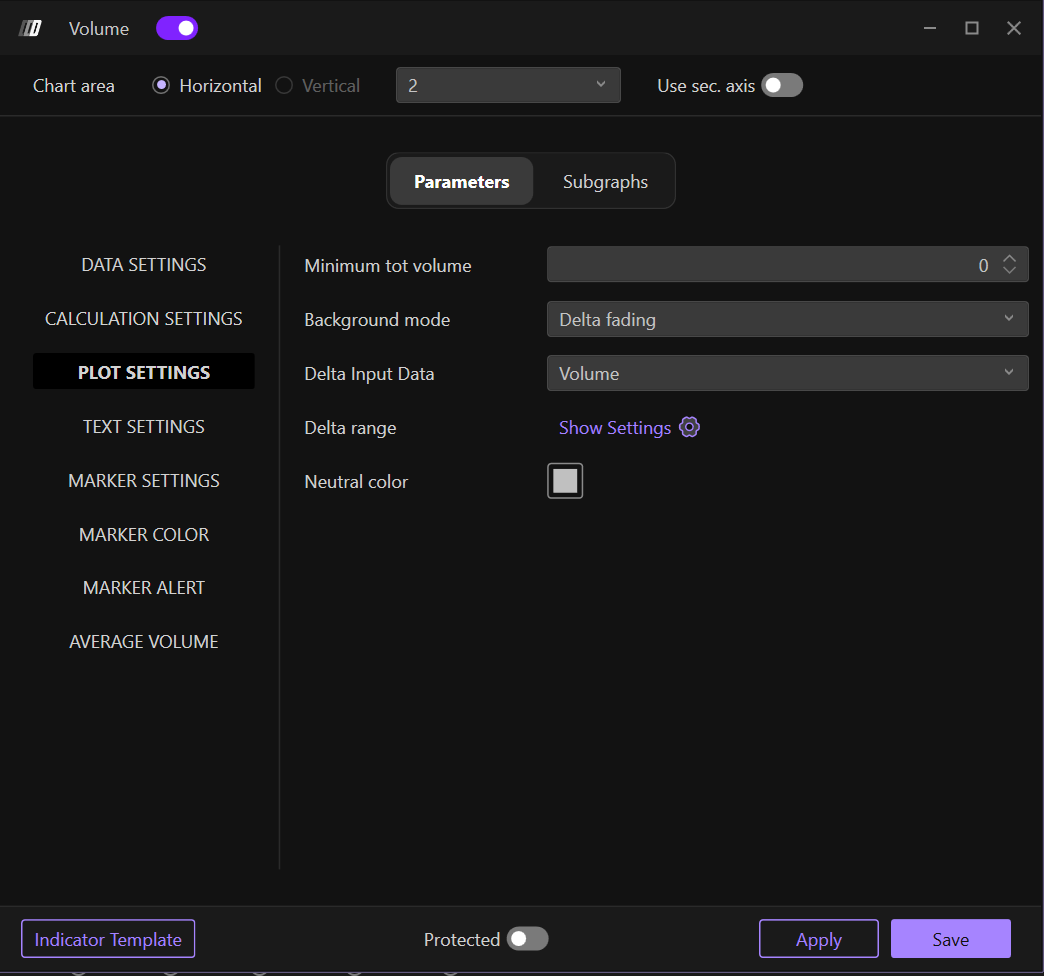Toggle the Volume indicator switch off

point(177,28)
